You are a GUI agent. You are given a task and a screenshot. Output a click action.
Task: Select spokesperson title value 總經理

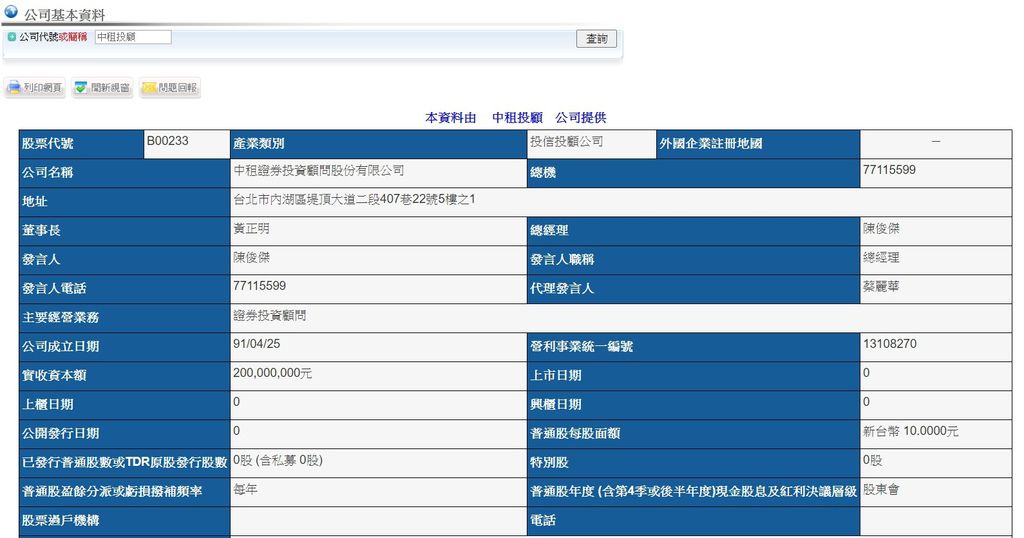[881, 257]
